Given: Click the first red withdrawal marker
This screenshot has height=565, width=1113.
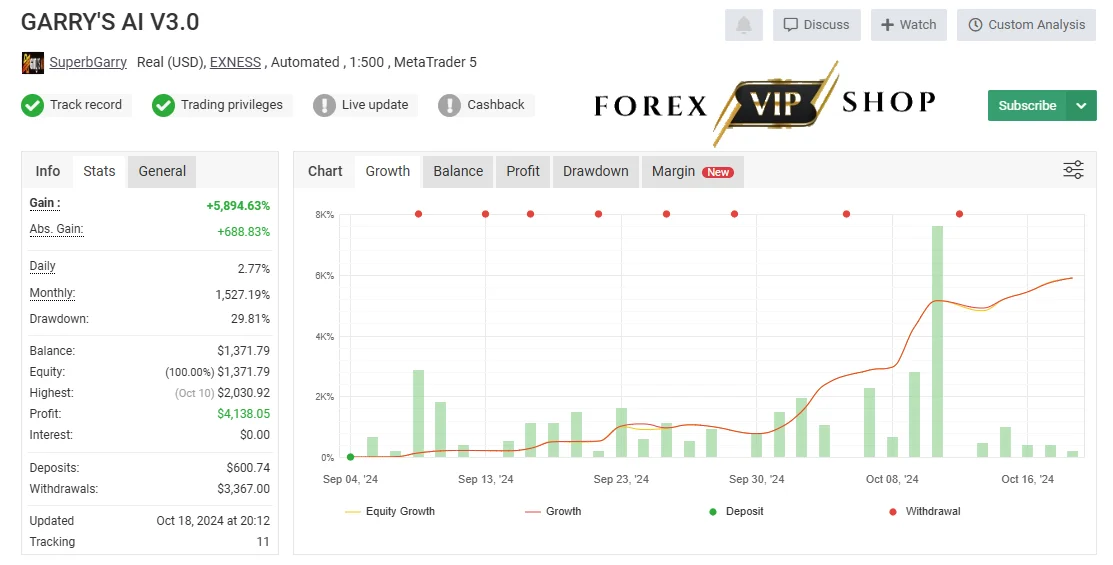Looking at the screenshot, I should coord(419,214).
